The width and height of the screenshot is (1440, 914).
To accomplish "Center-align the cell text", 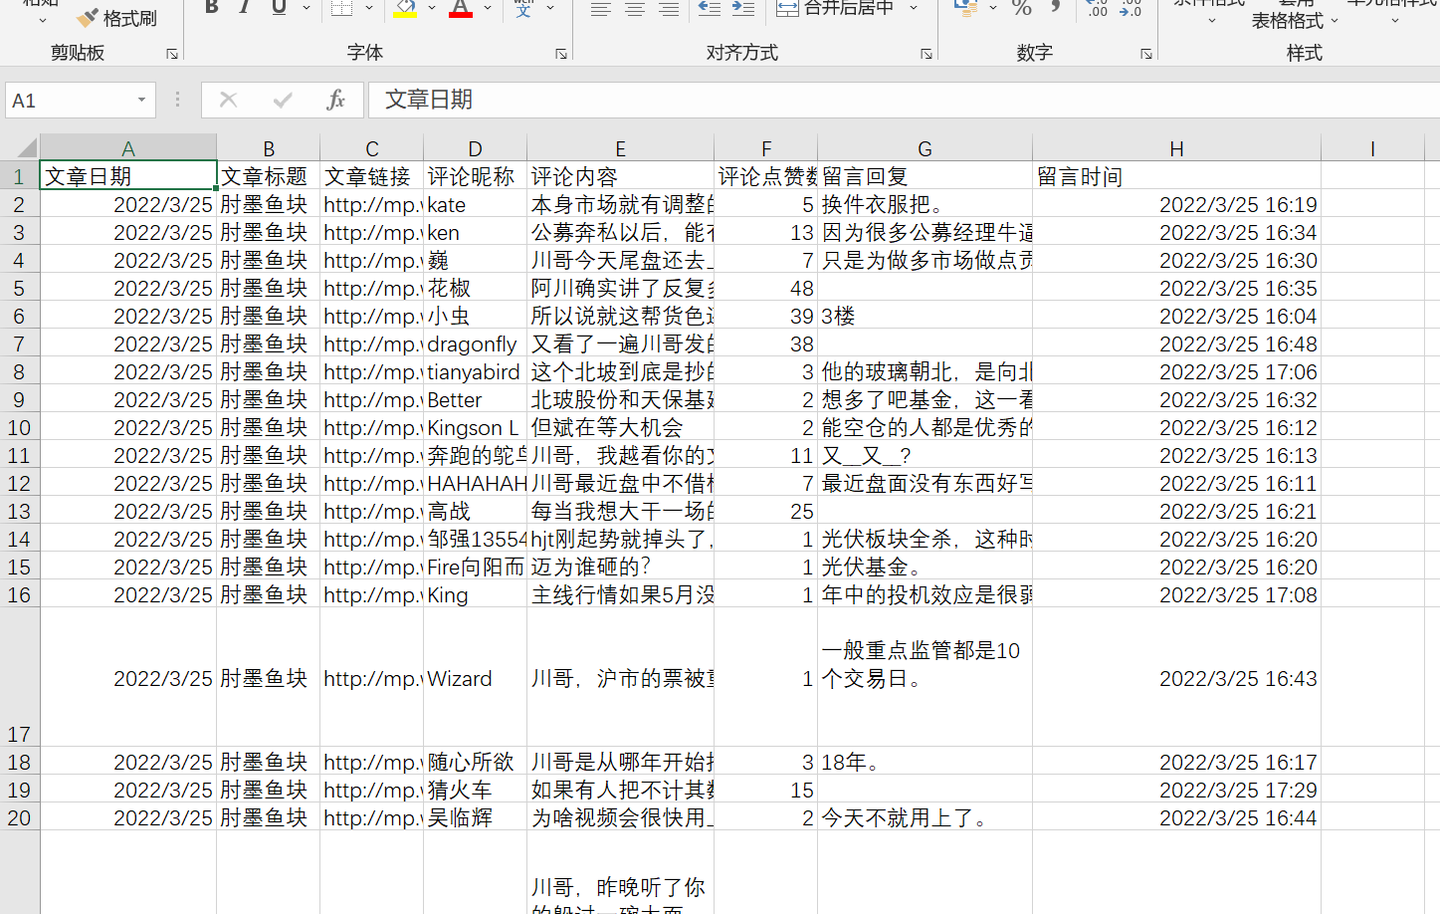I will (x=635, y=8).
